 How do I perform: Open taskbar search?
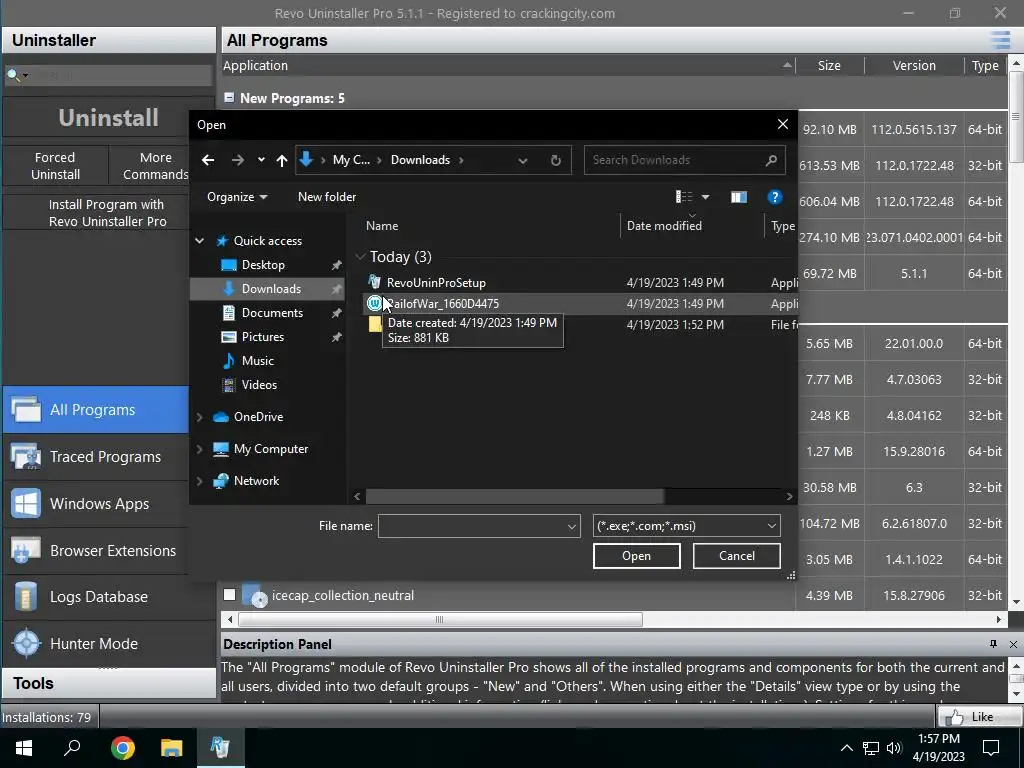[72, 748]
